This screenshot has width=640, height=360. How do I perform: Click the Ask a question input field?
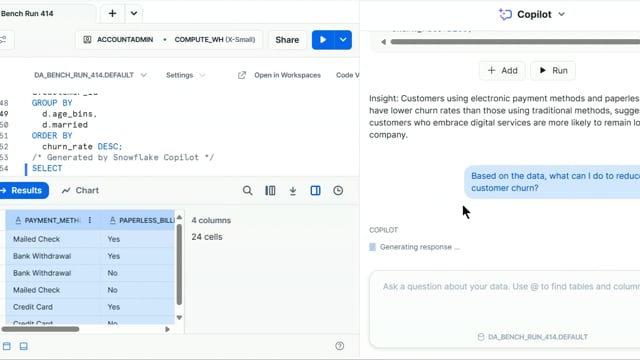pos(504,309)
